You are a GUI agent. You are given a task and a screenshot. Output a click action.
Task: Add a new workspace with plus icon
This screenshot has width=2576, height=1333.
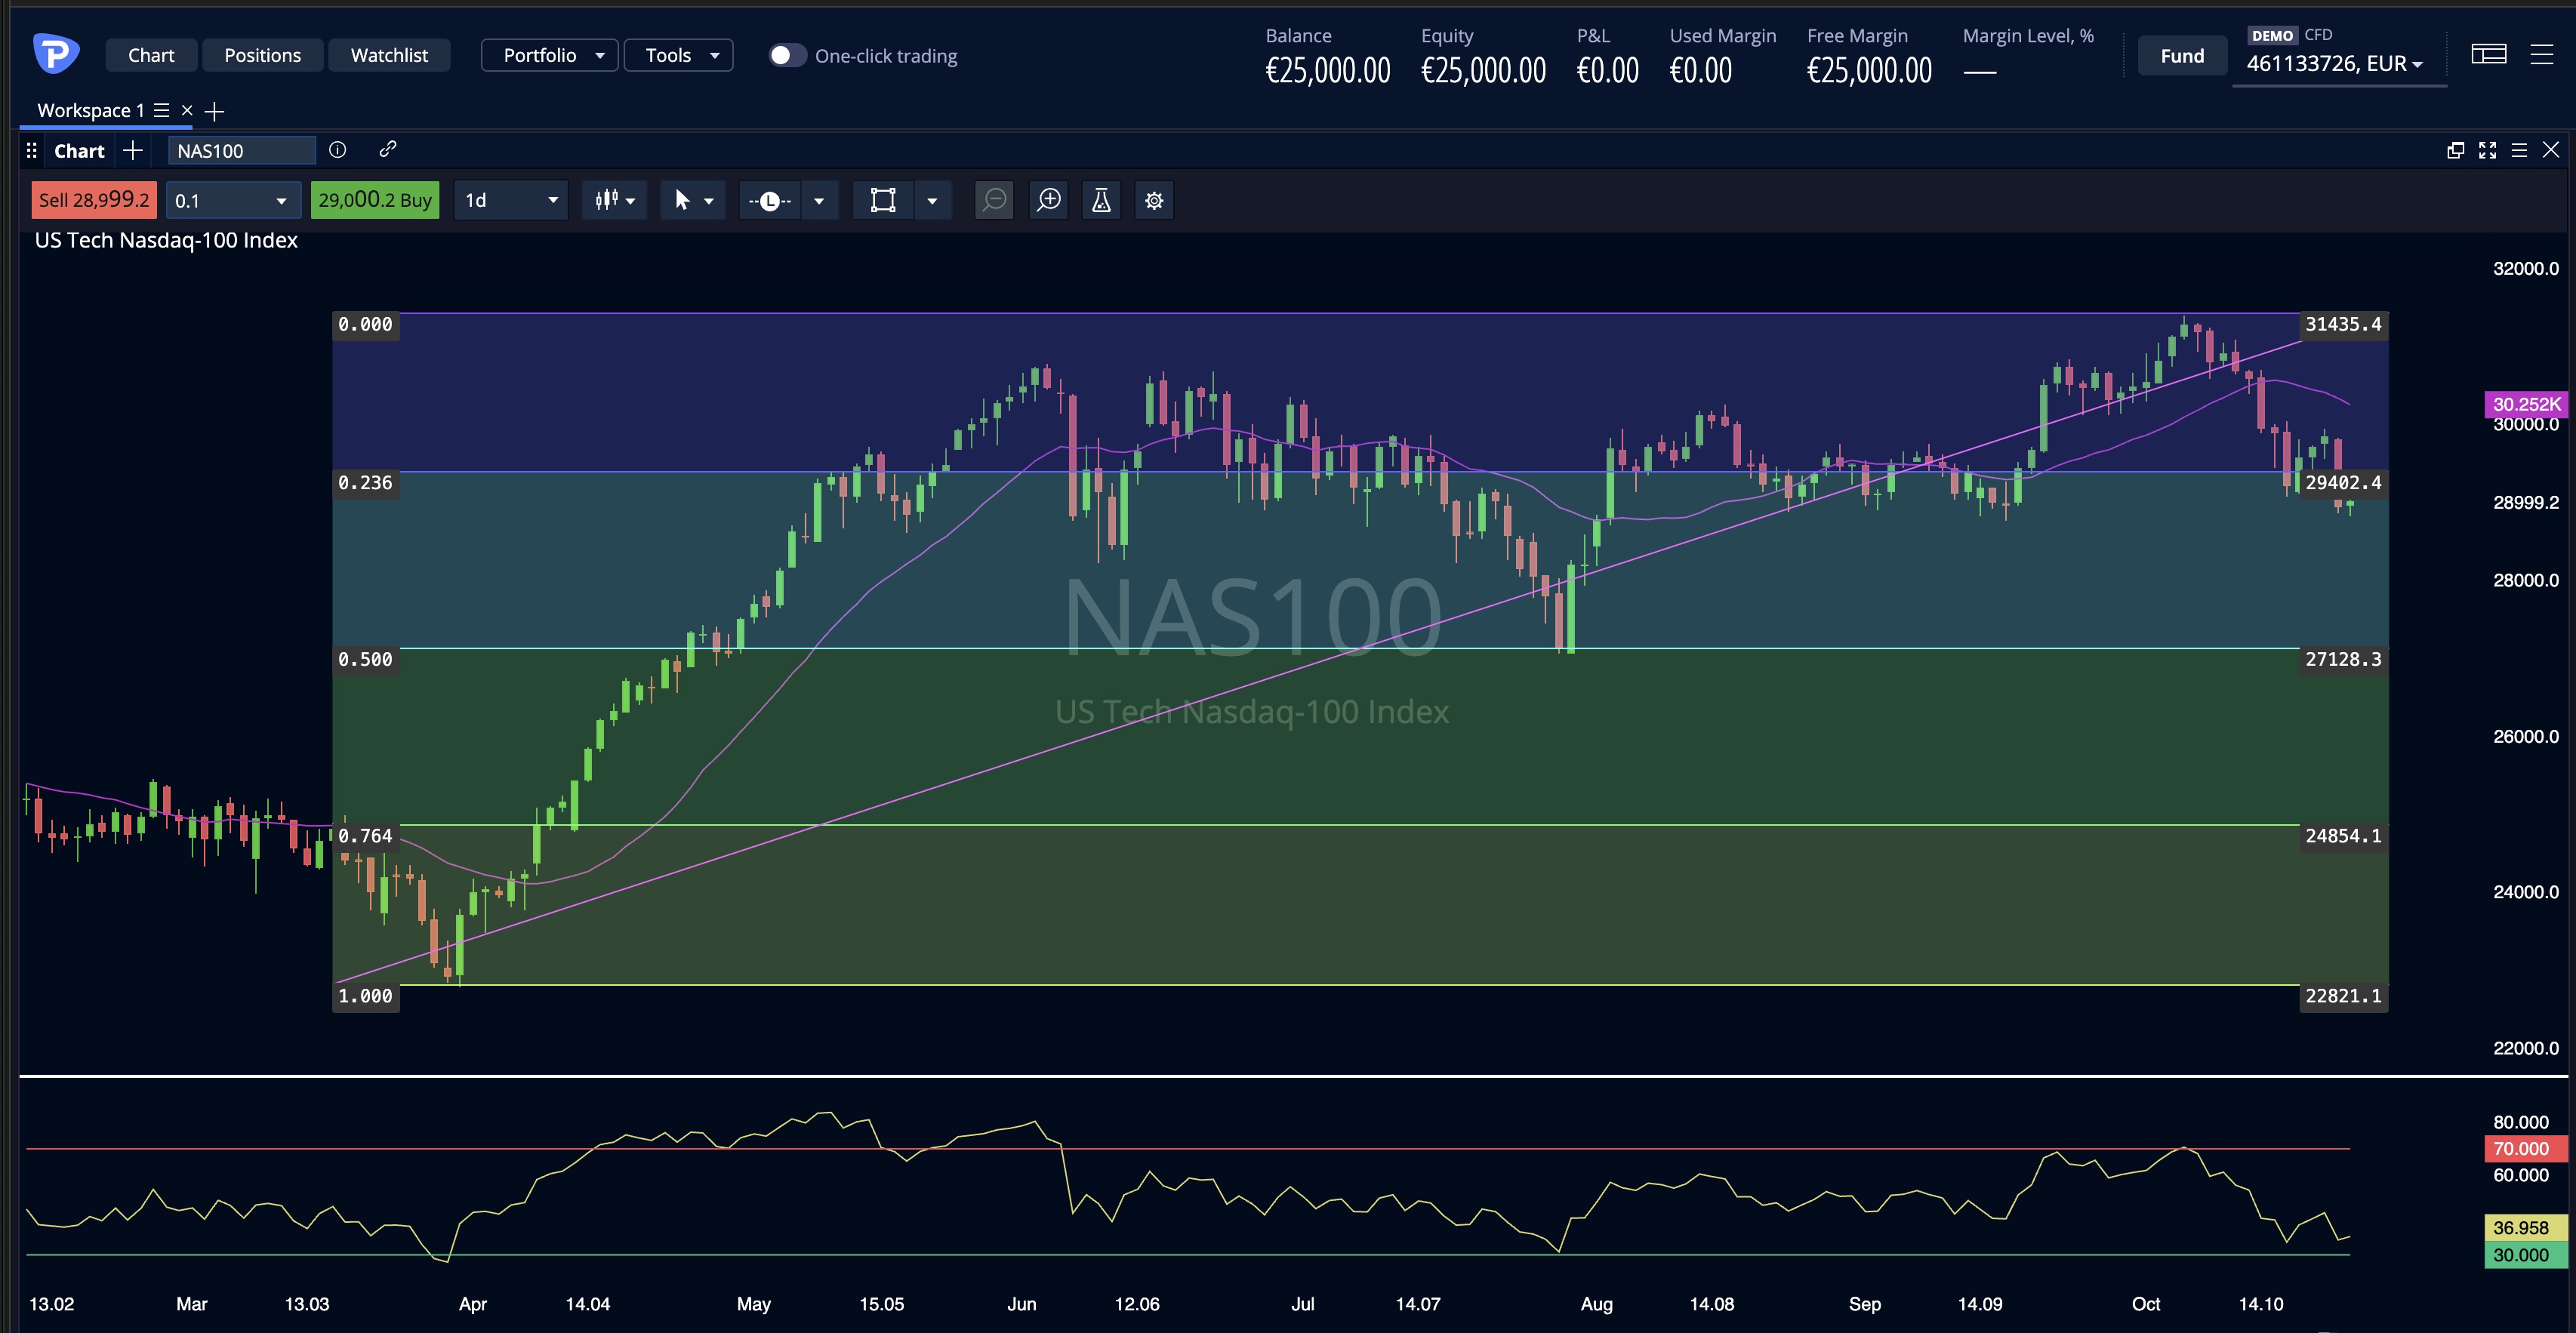[214, 111]
